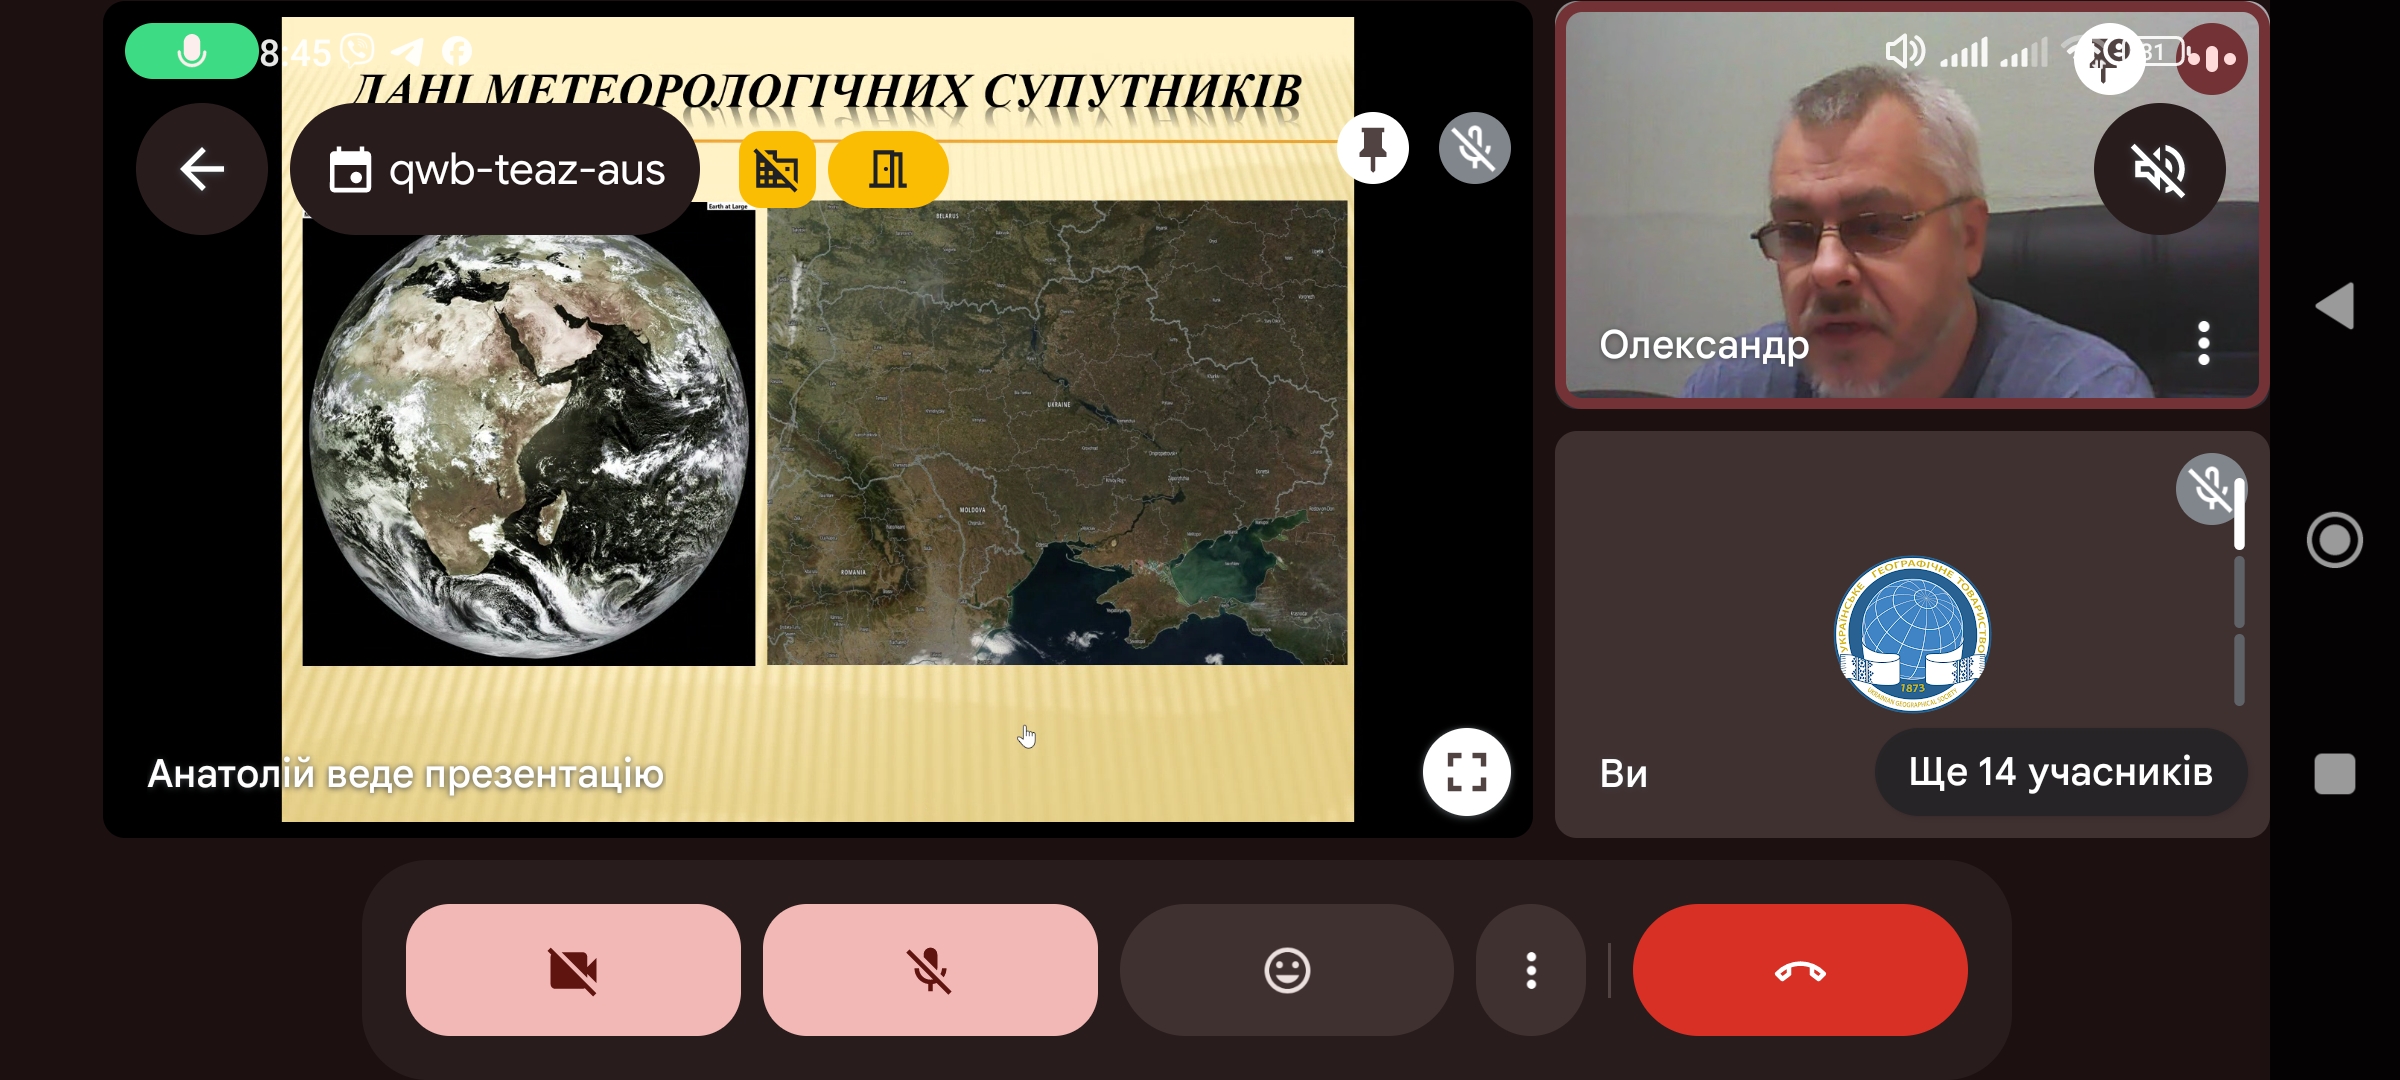
Task: Toggle speaker audio output off
Action: pyautogui.click(x=2159, y=169)
